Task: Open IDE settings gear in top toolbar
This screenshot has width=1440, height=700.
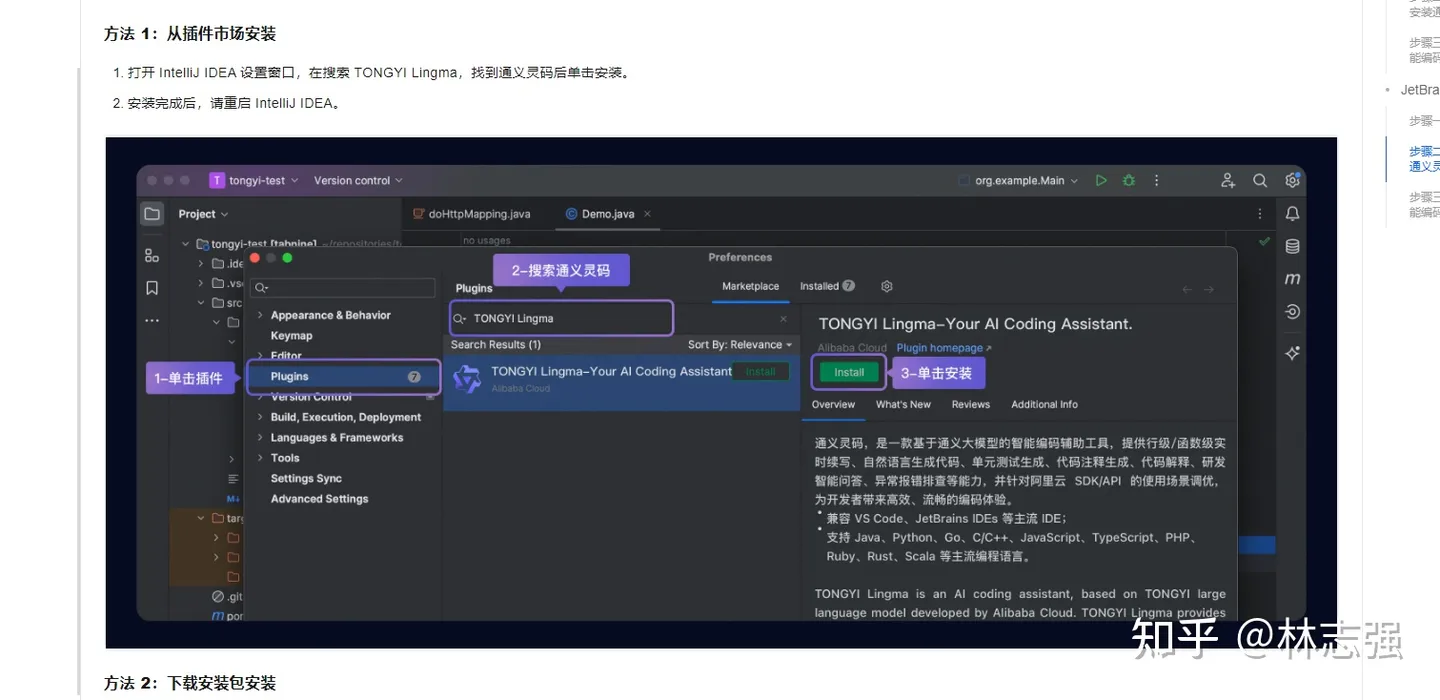Action: coord(1292,181)
